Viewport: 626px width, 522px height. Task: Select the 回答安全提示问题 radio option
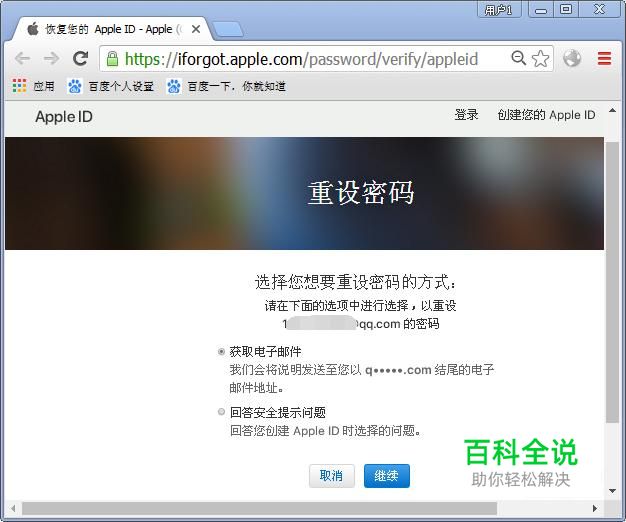pos(221,411)
